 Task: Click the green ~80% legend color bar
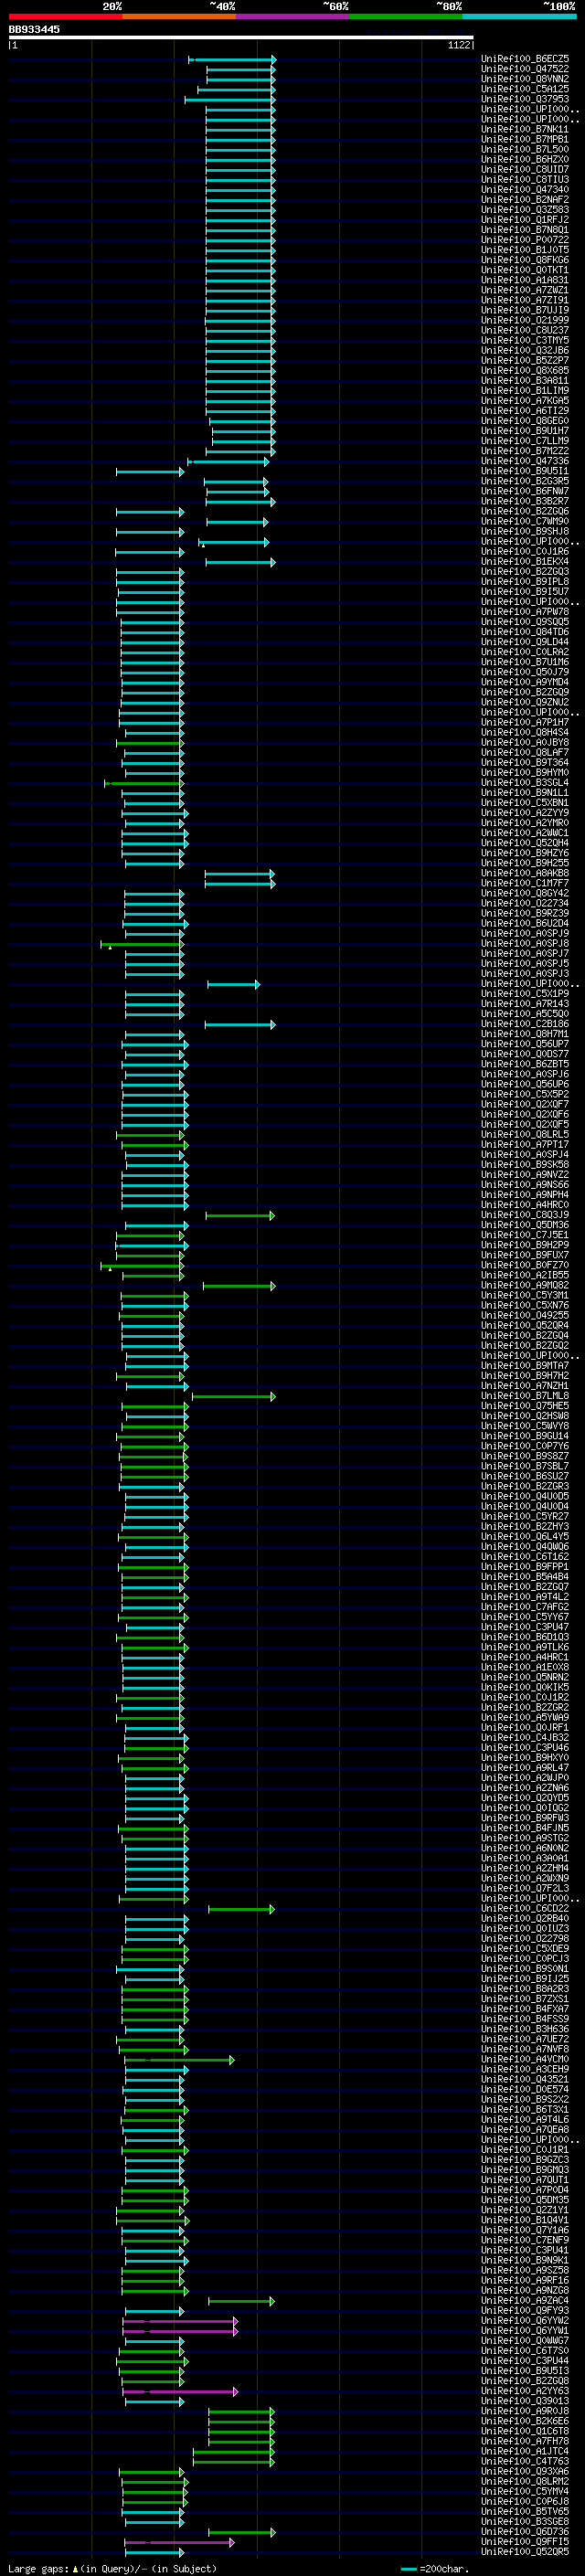click(x=406, y=16)
